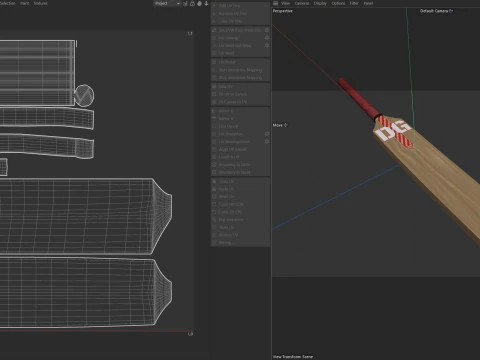This screenshot has width=480, height=360.
Task: Open UV Rectangularize gear options
Action: pos(267,142)
